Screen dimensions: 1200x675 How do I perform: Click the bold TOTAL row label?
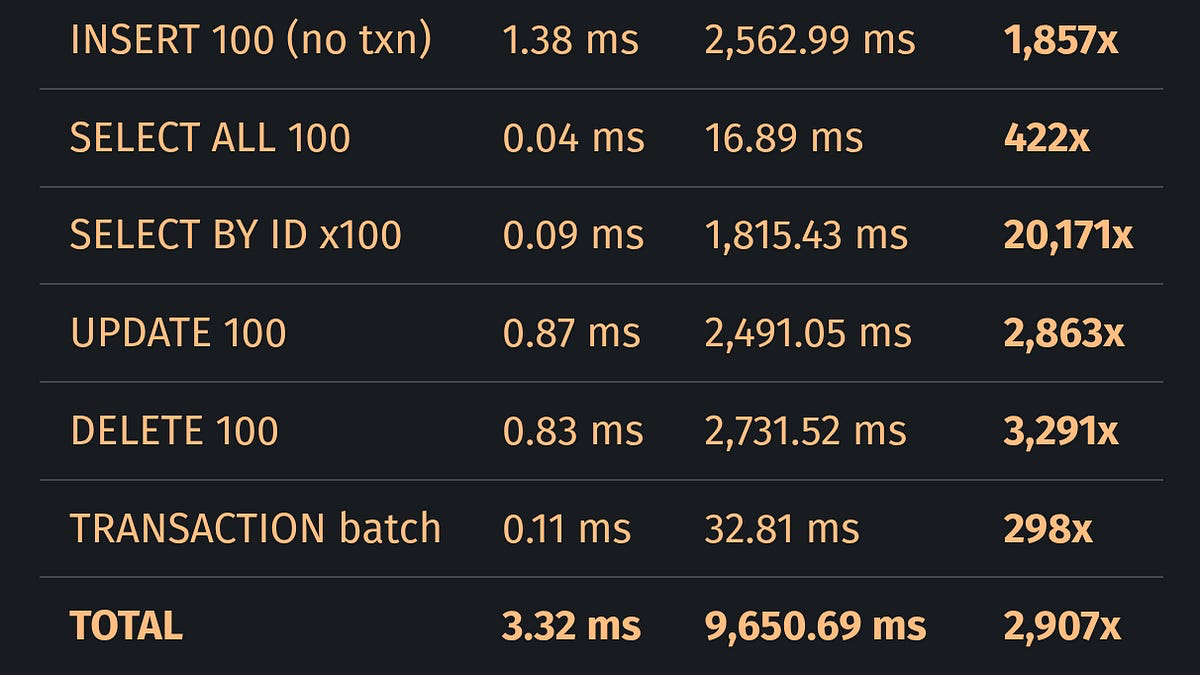click(x=126, y=626)
